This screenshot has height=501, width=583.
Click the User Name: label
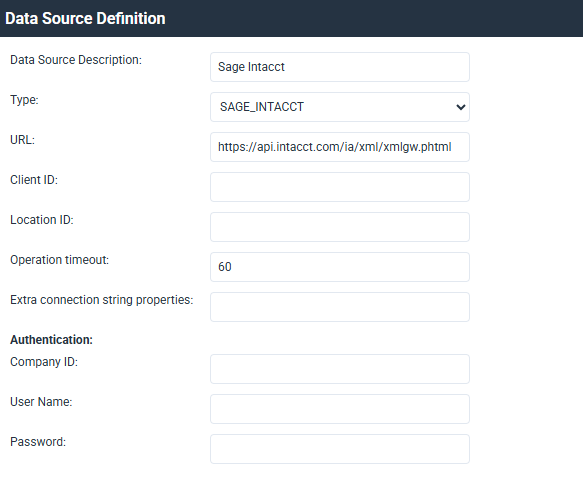pyautogui.click(x=41, y=402)
